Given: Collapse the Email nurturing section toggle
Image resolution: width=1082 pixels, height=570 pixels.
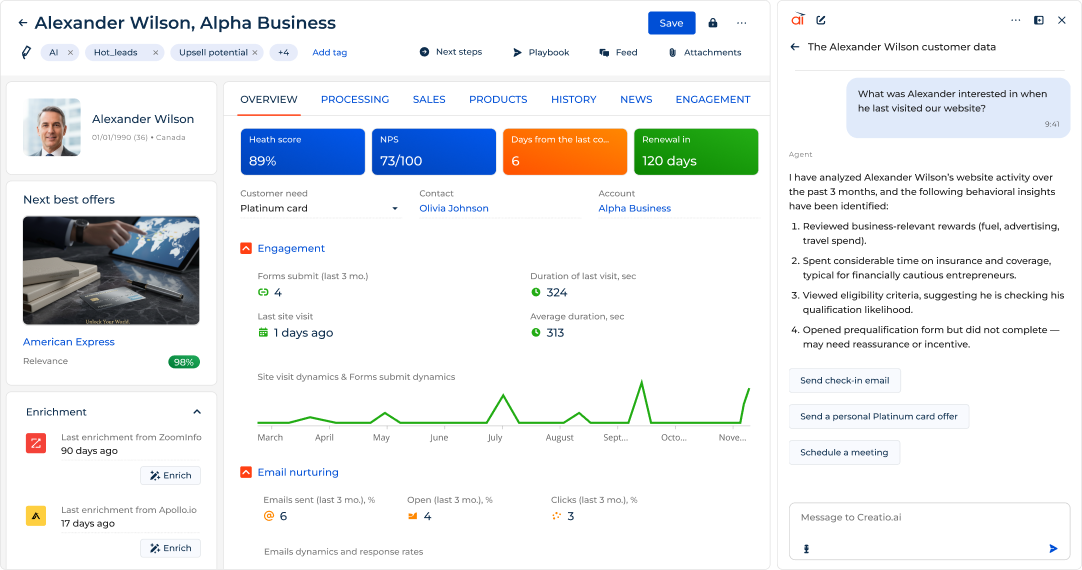Looking at the screenshot, I should pyautogui.click(x=246, y=472).
